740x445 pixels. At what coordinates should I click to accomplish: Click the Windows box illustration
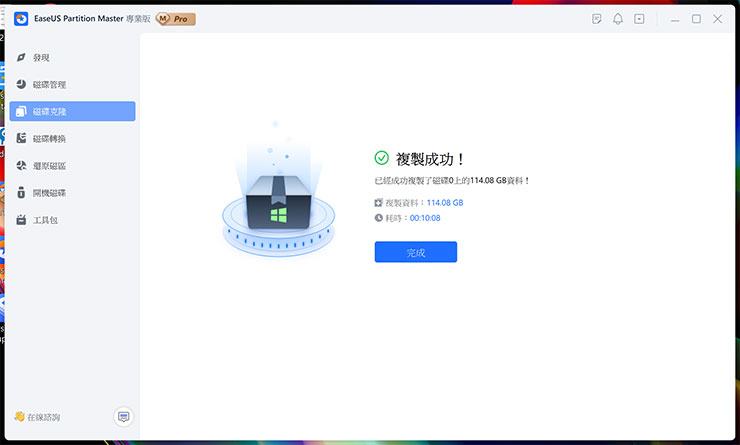coord(278,202)
